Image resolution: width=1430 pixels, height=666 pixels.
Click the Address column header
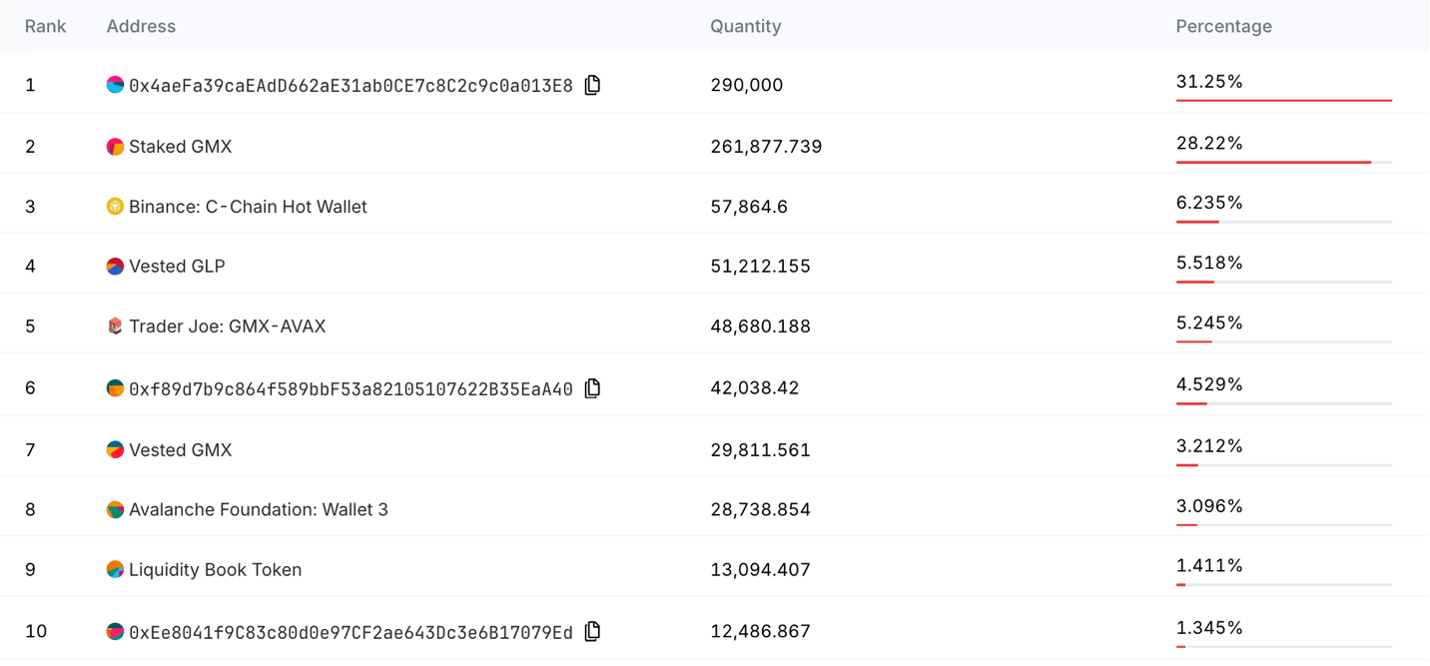pos(141,26)
